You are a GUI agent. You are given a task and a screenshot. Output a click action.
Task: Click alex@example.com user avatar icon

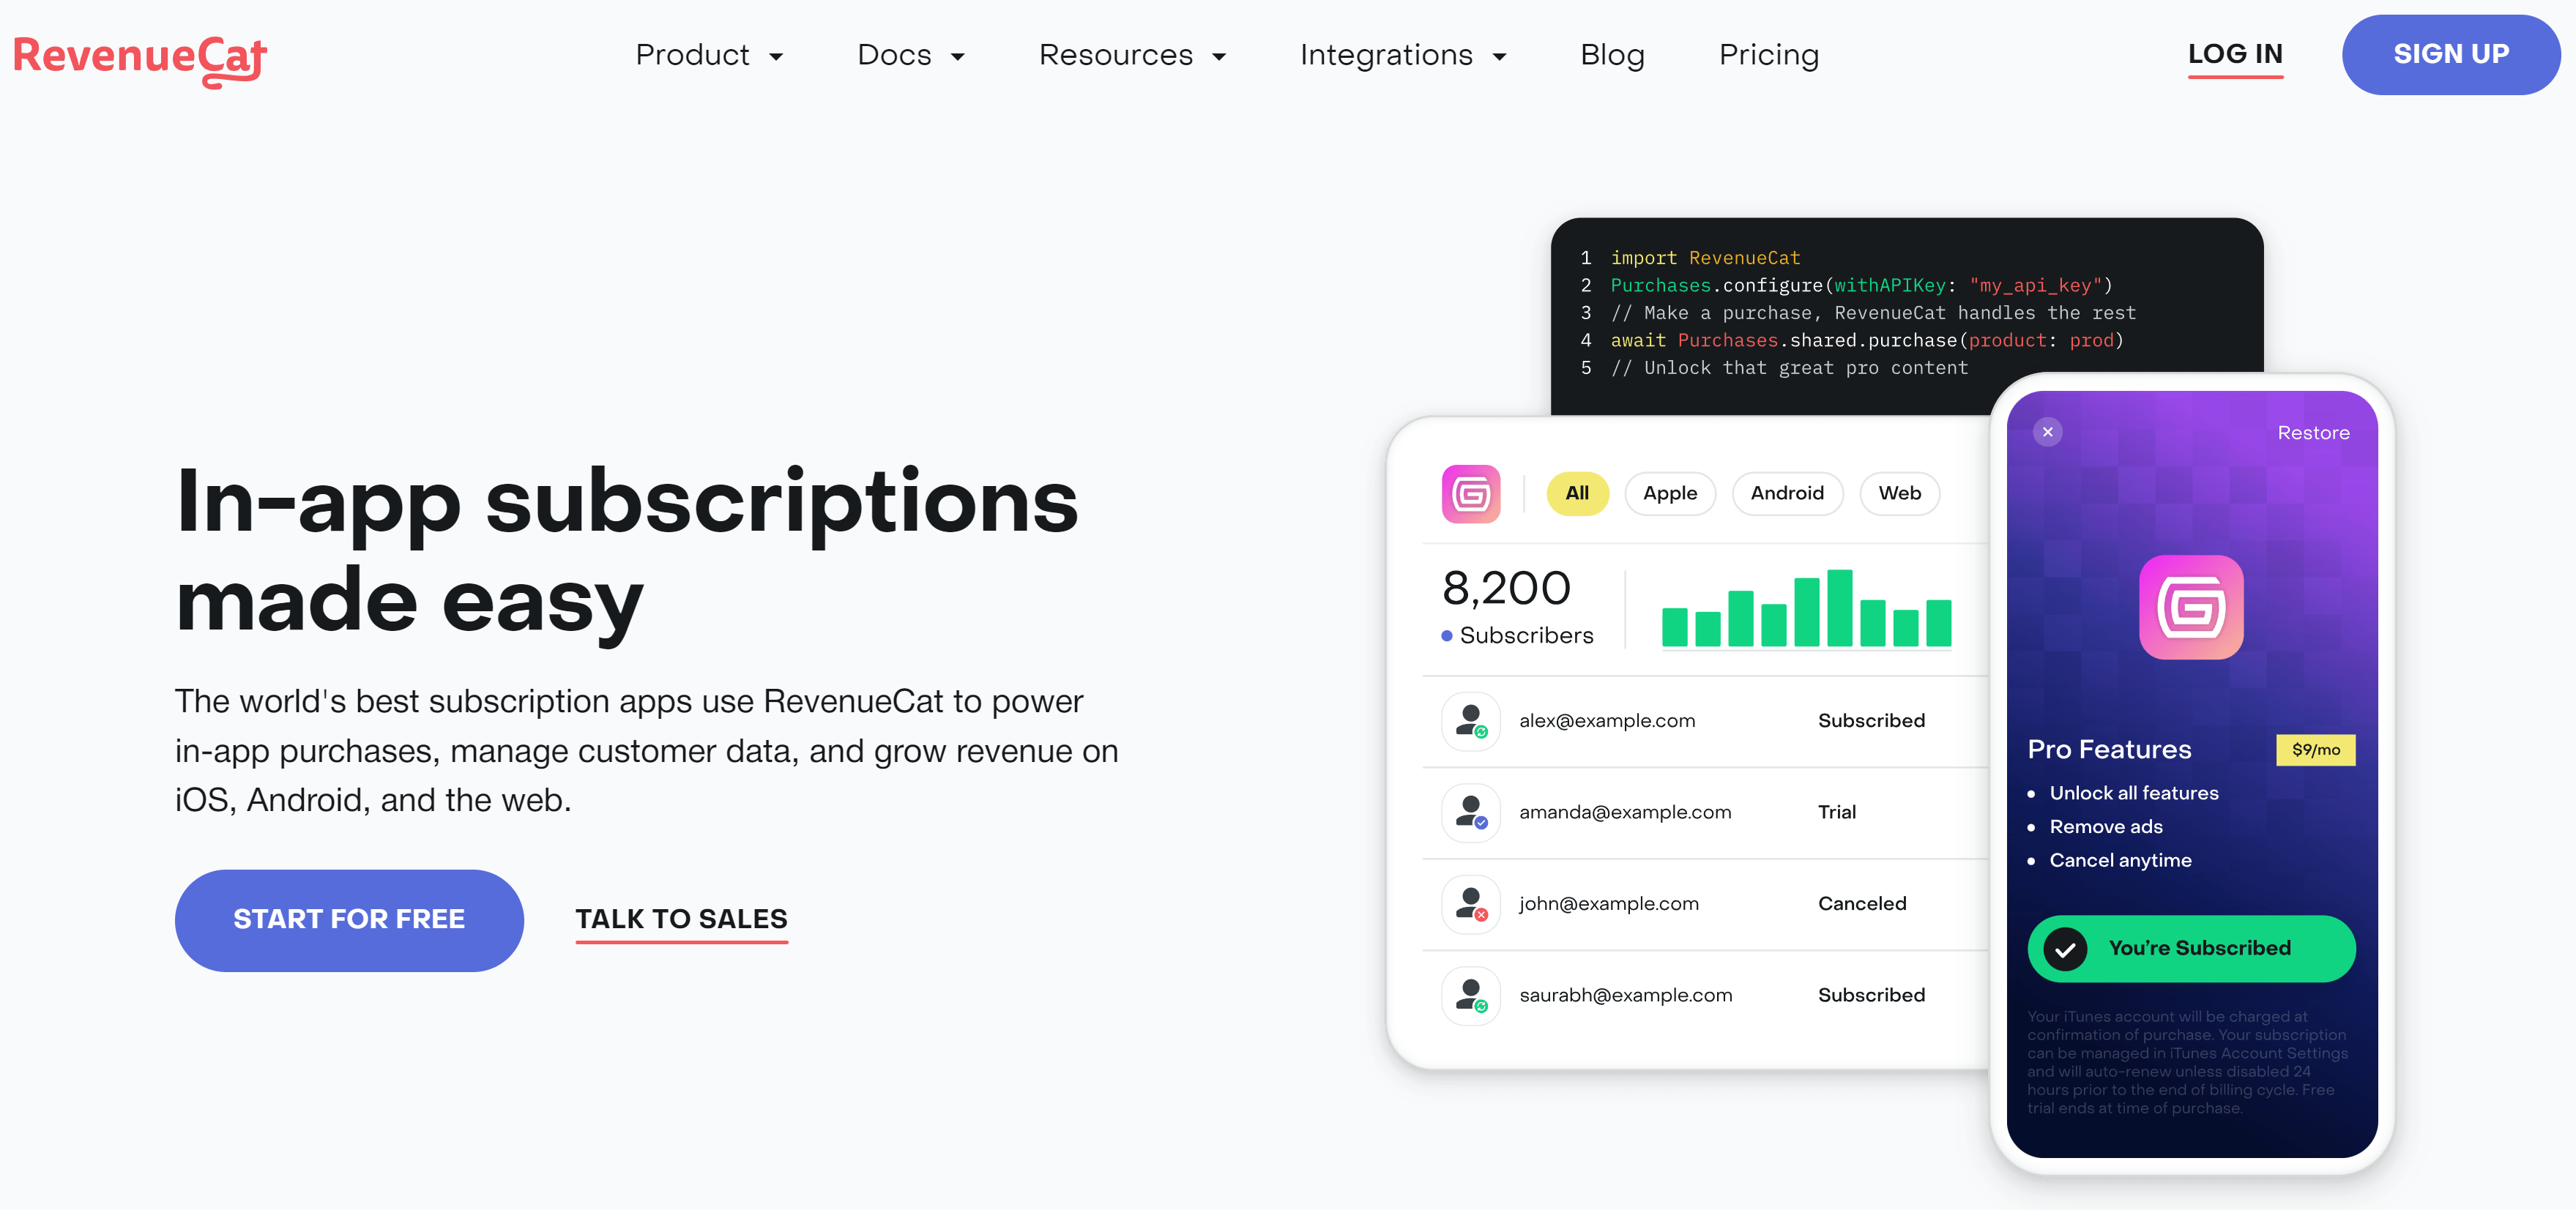coord(1470,721)
